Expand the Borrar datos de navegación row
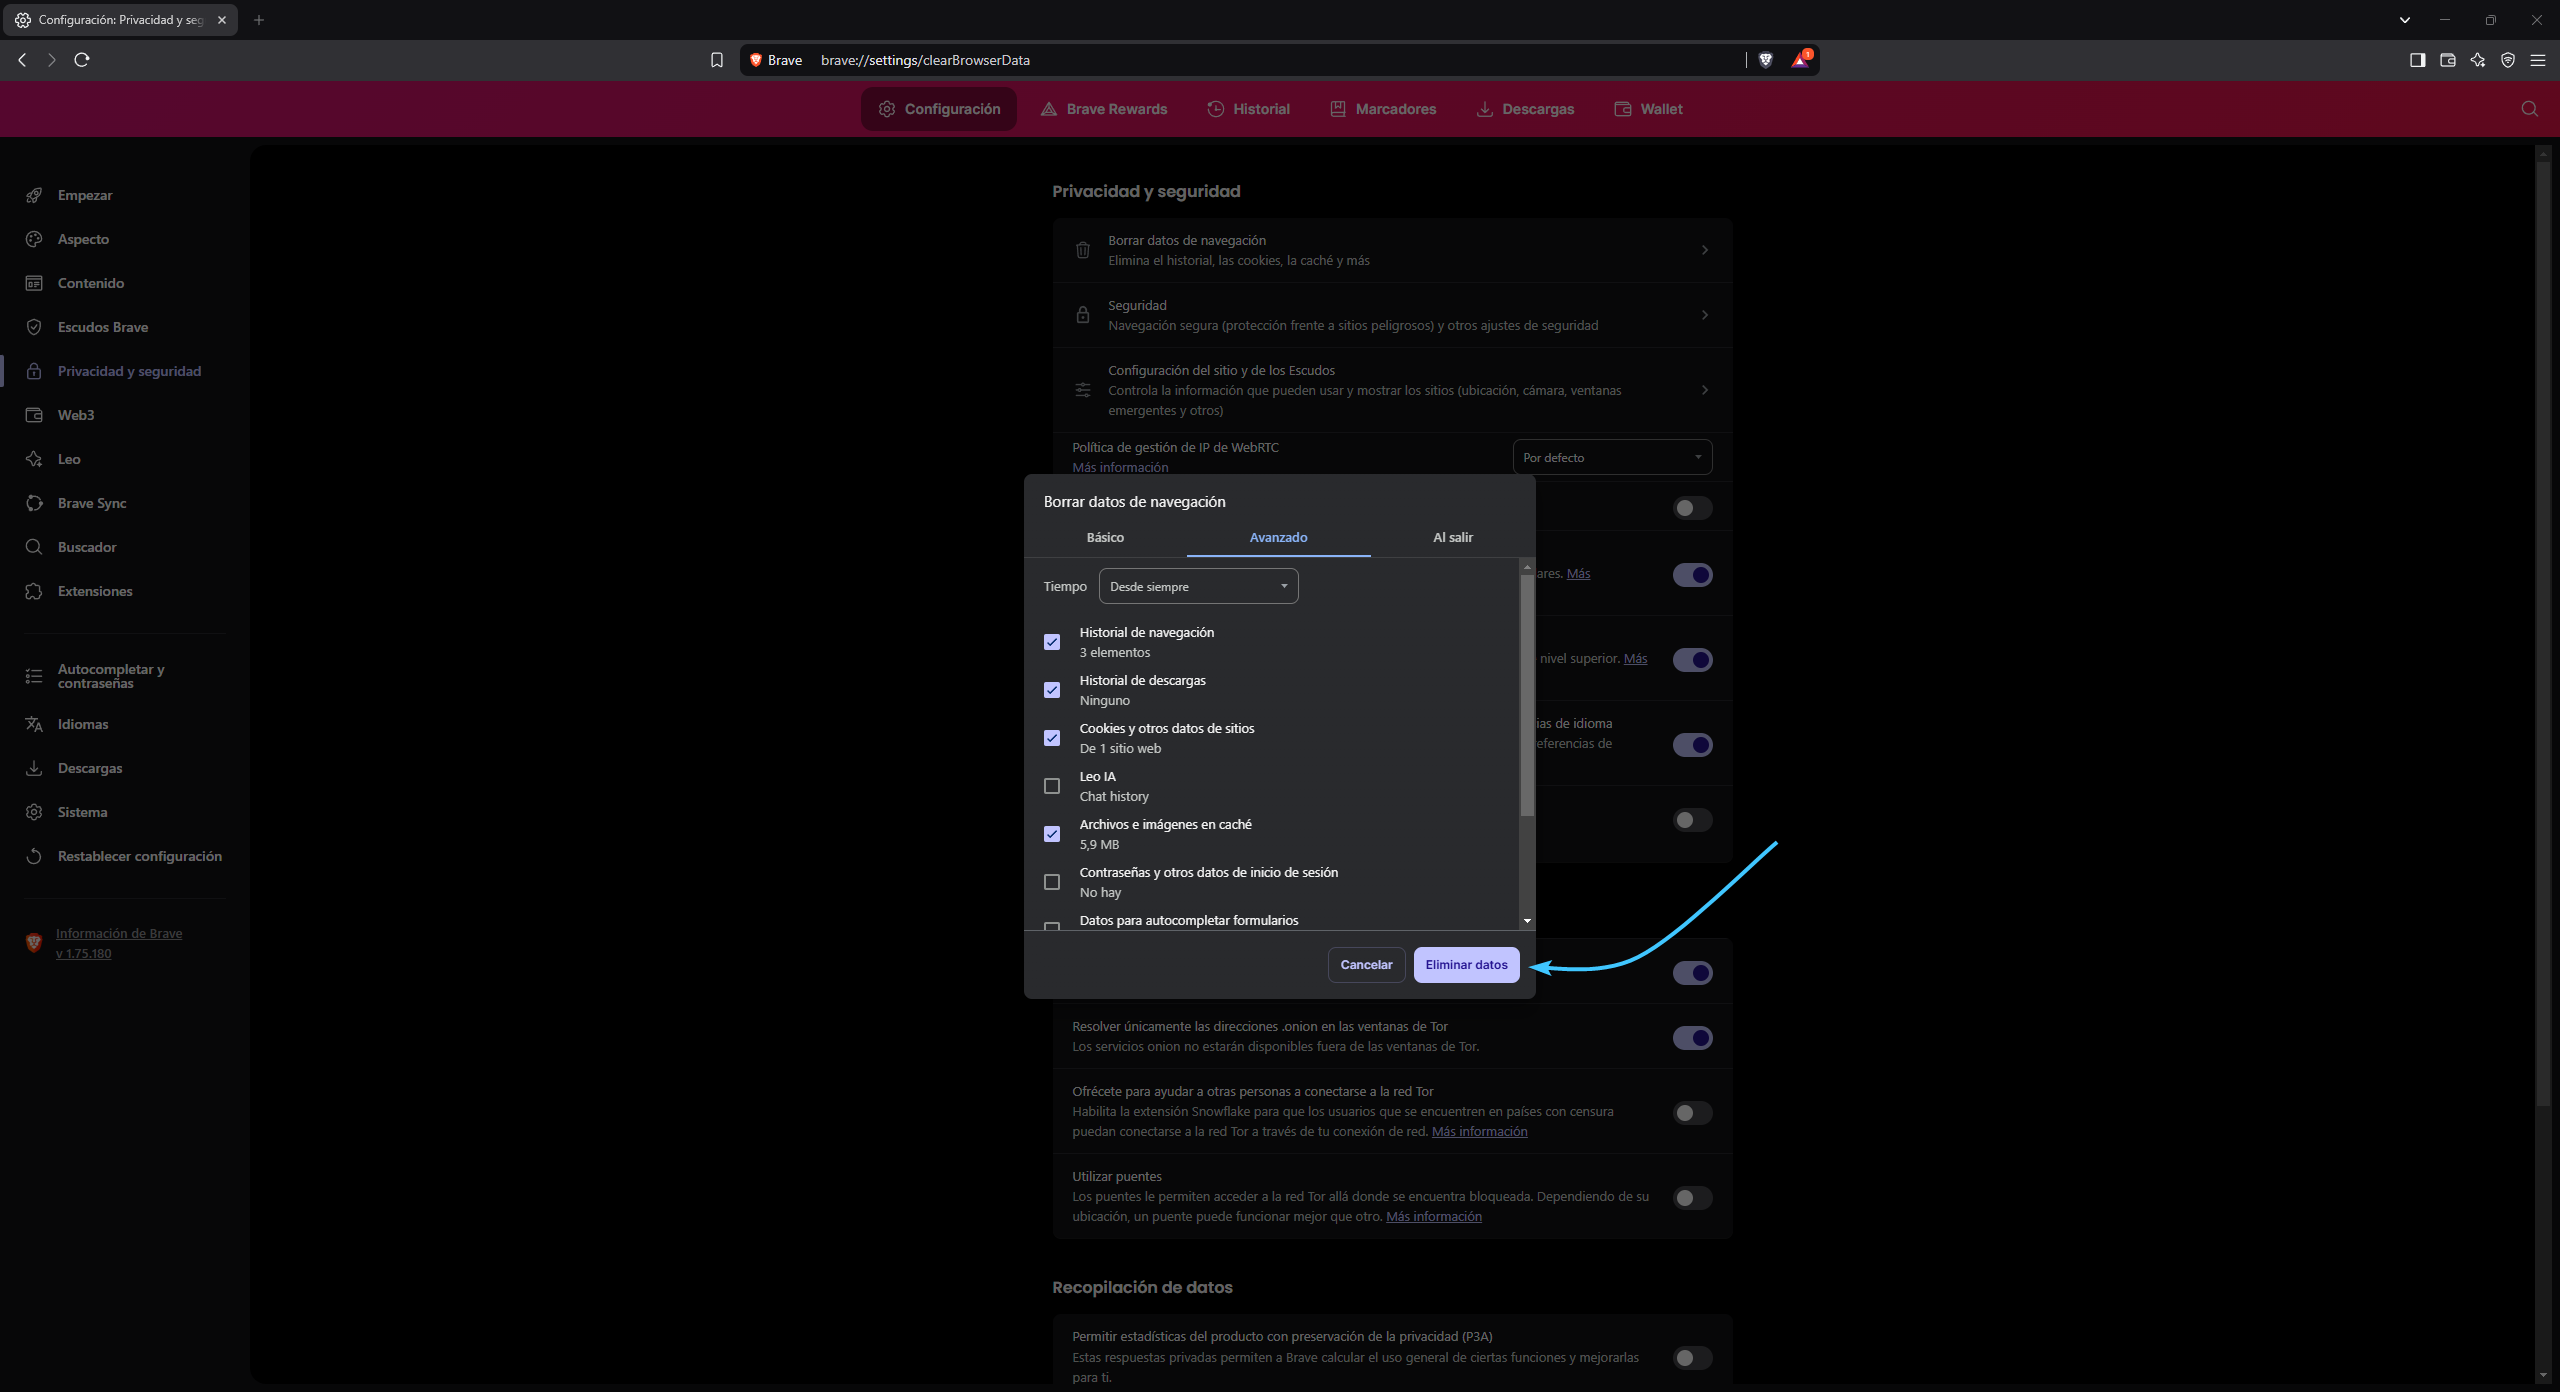The image size is (2560, 1392). [1392, 250]
